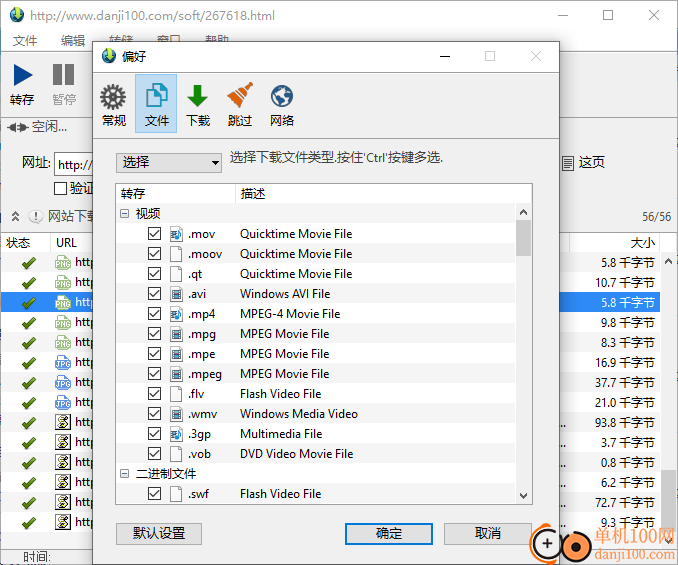Select the .mpe MPEG Movie File row
The width and height of the screenshot is (678, 565).
[316, 354]
